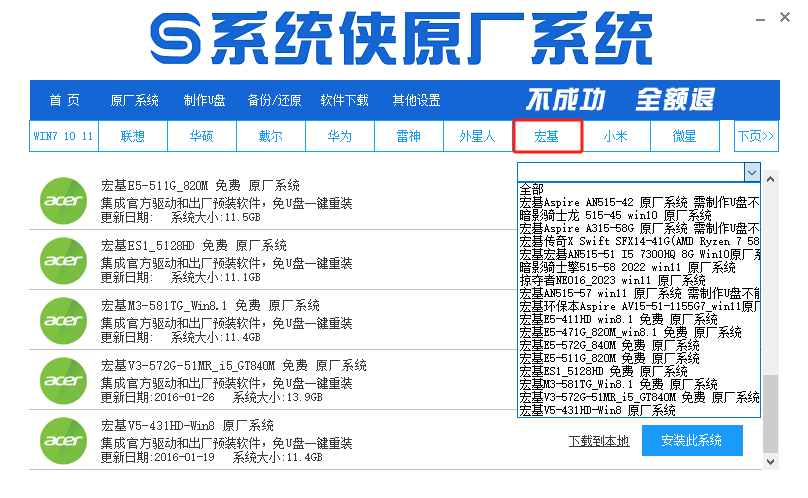Choose 宏基V3-572G-51MR option in dropdown list

[639, 397]
